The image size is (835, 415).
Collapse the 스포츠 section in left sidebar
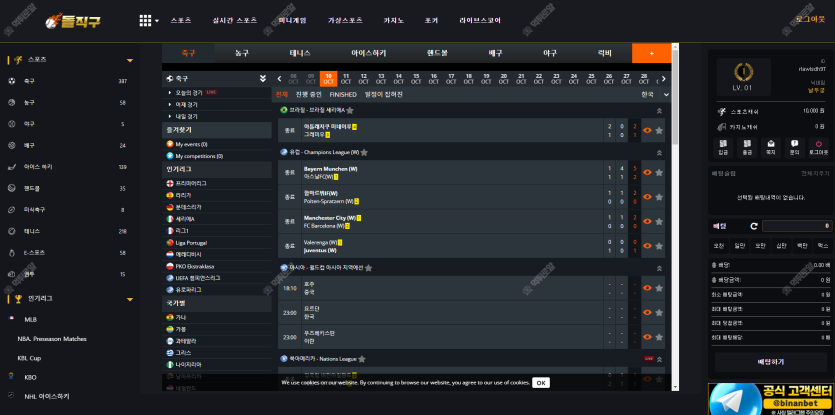pos(129,60)
